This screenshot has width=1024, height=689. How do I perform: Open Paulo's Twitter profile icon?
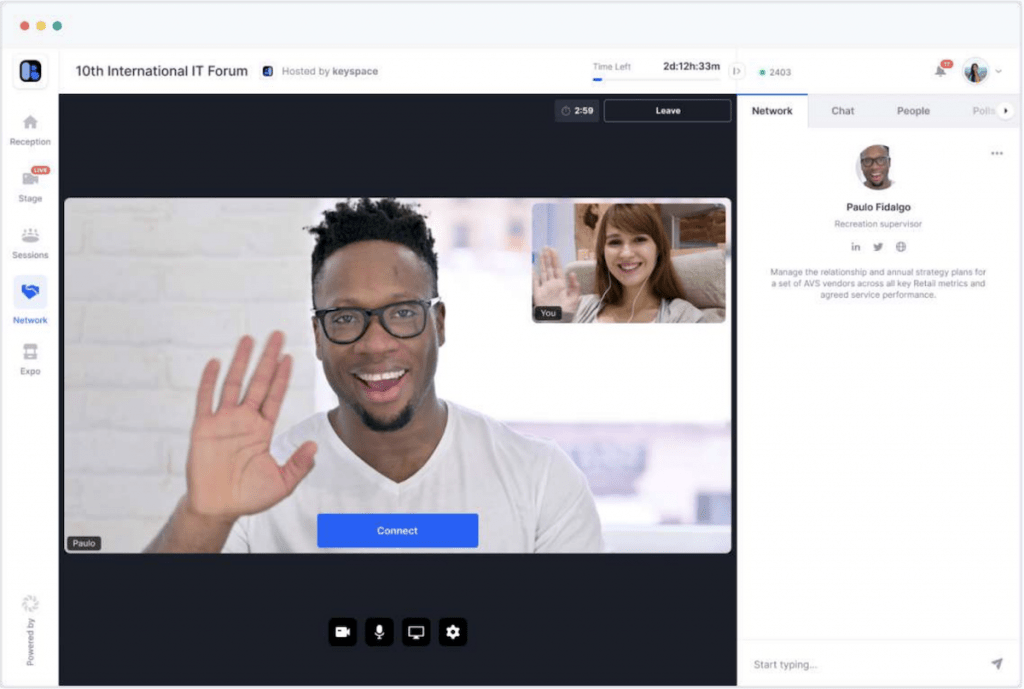coord(878,247)
